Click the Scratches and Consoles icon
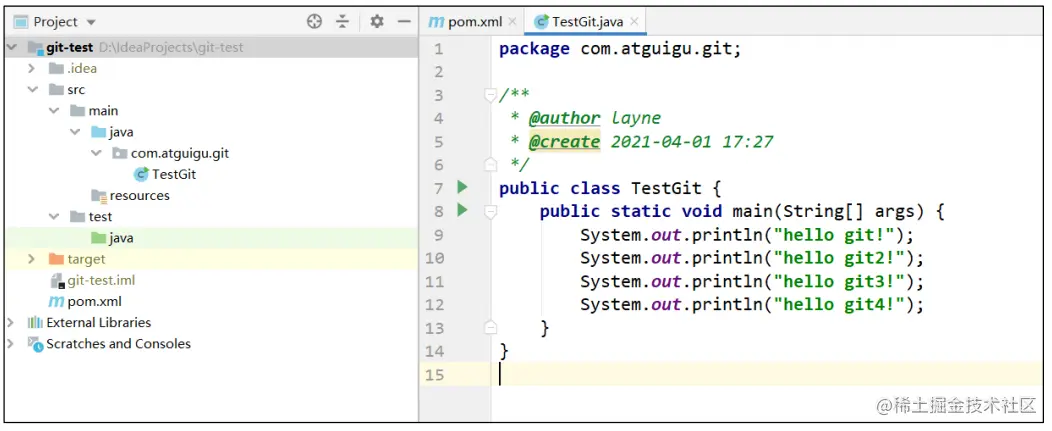The height and width of the screenshot is (431, 1052). coord(35,344)
